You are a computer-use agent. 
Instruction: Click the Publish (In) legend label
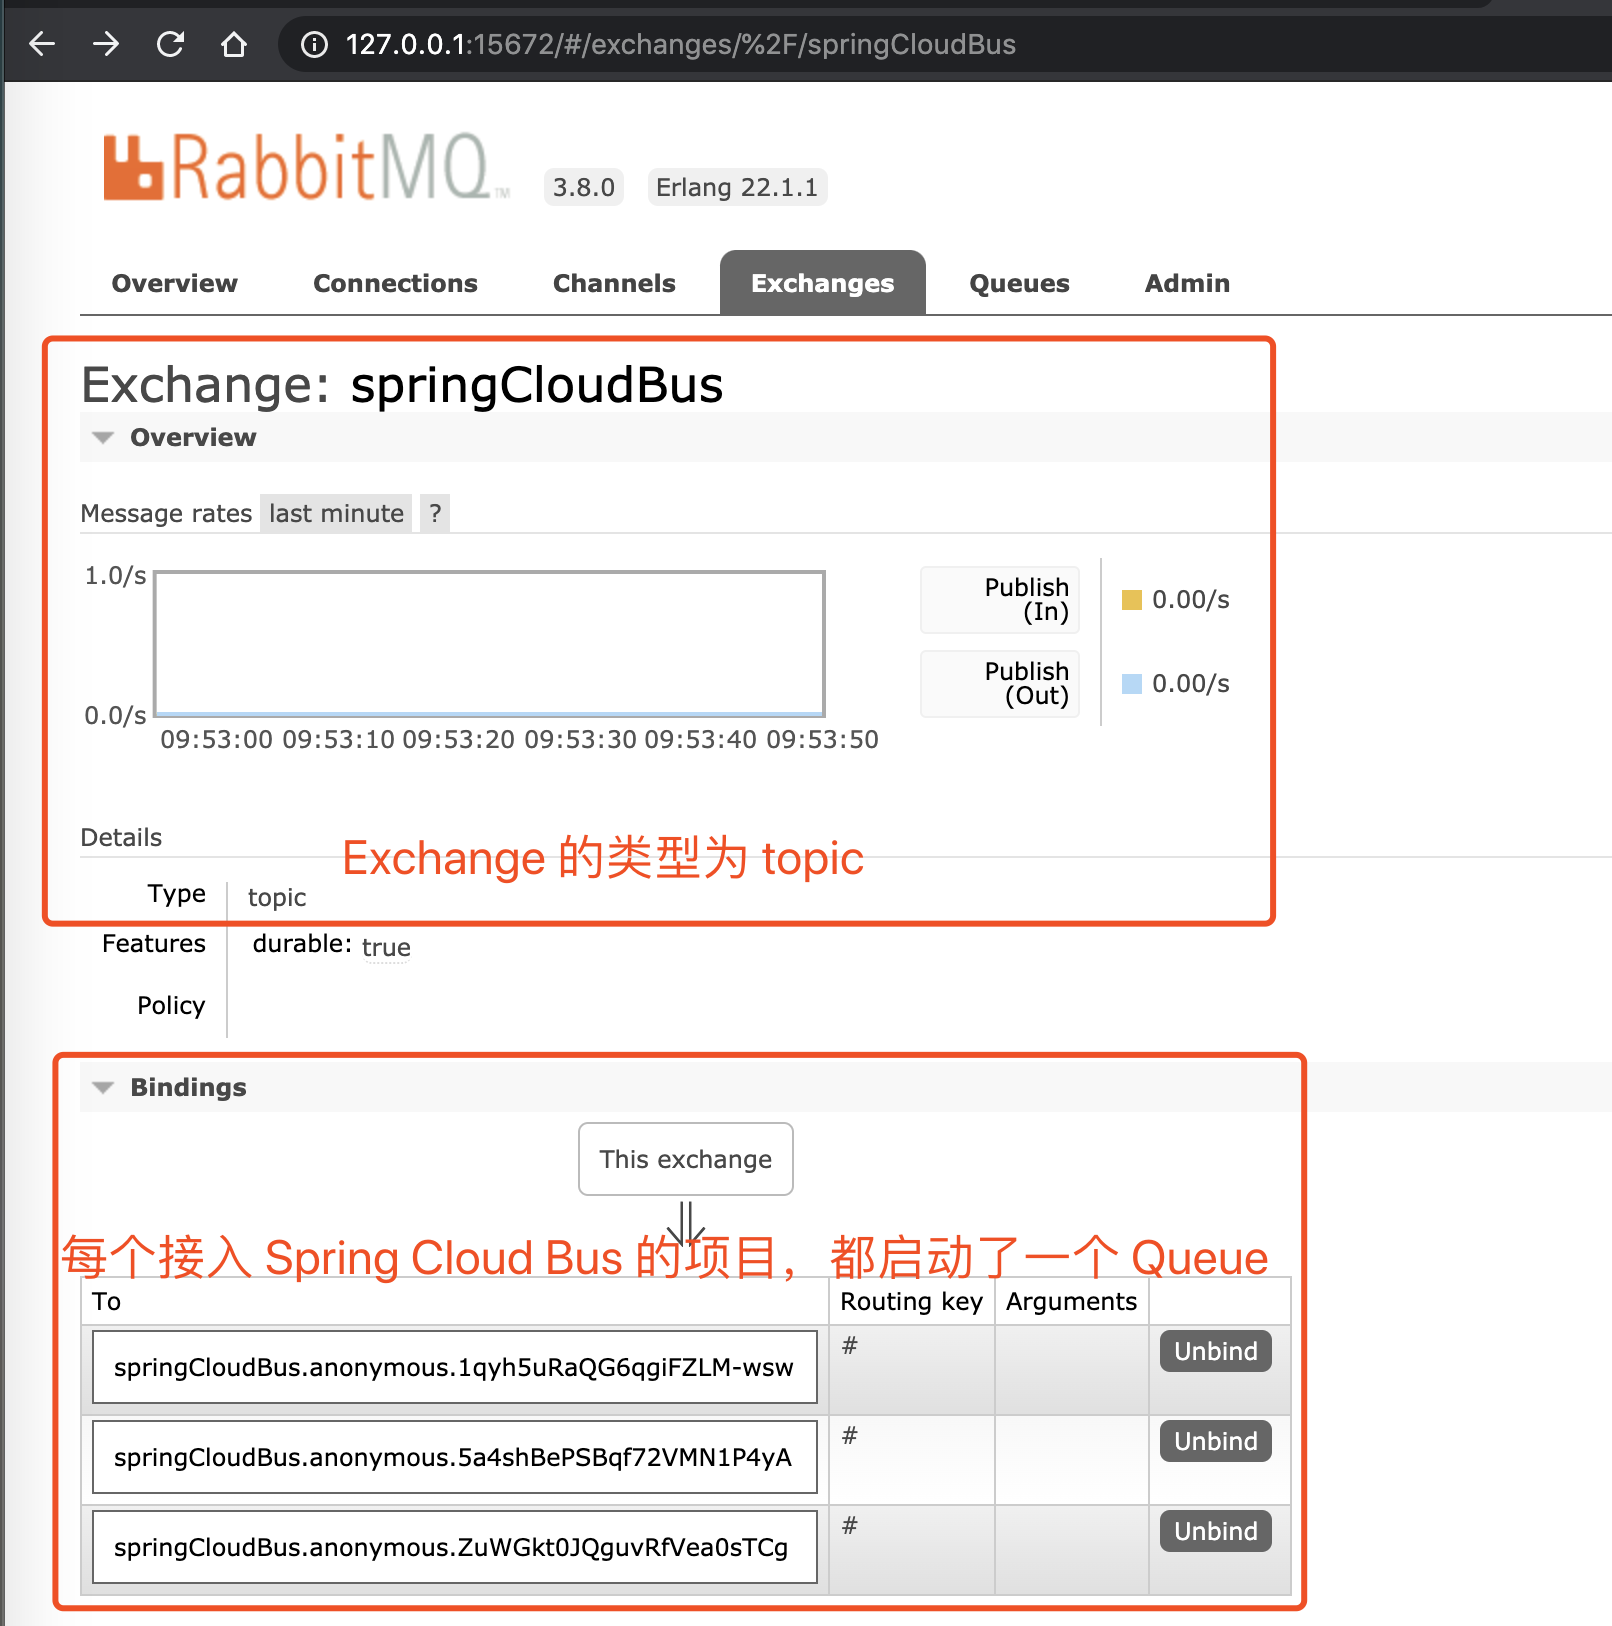click(1000, 599)
